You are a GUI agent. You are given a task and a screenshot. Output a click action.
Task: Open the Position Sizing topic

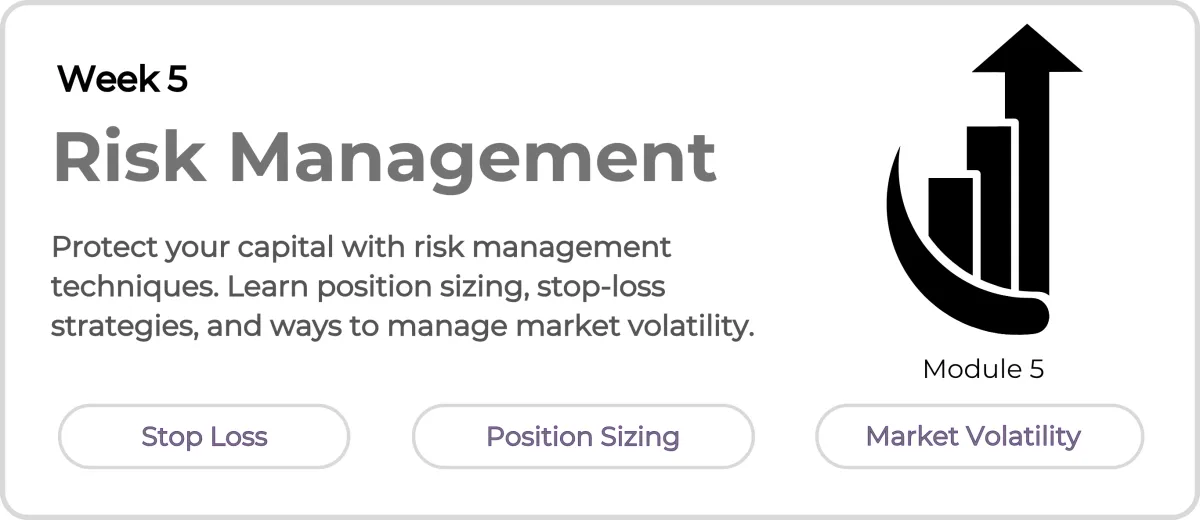tap(583, 437)
